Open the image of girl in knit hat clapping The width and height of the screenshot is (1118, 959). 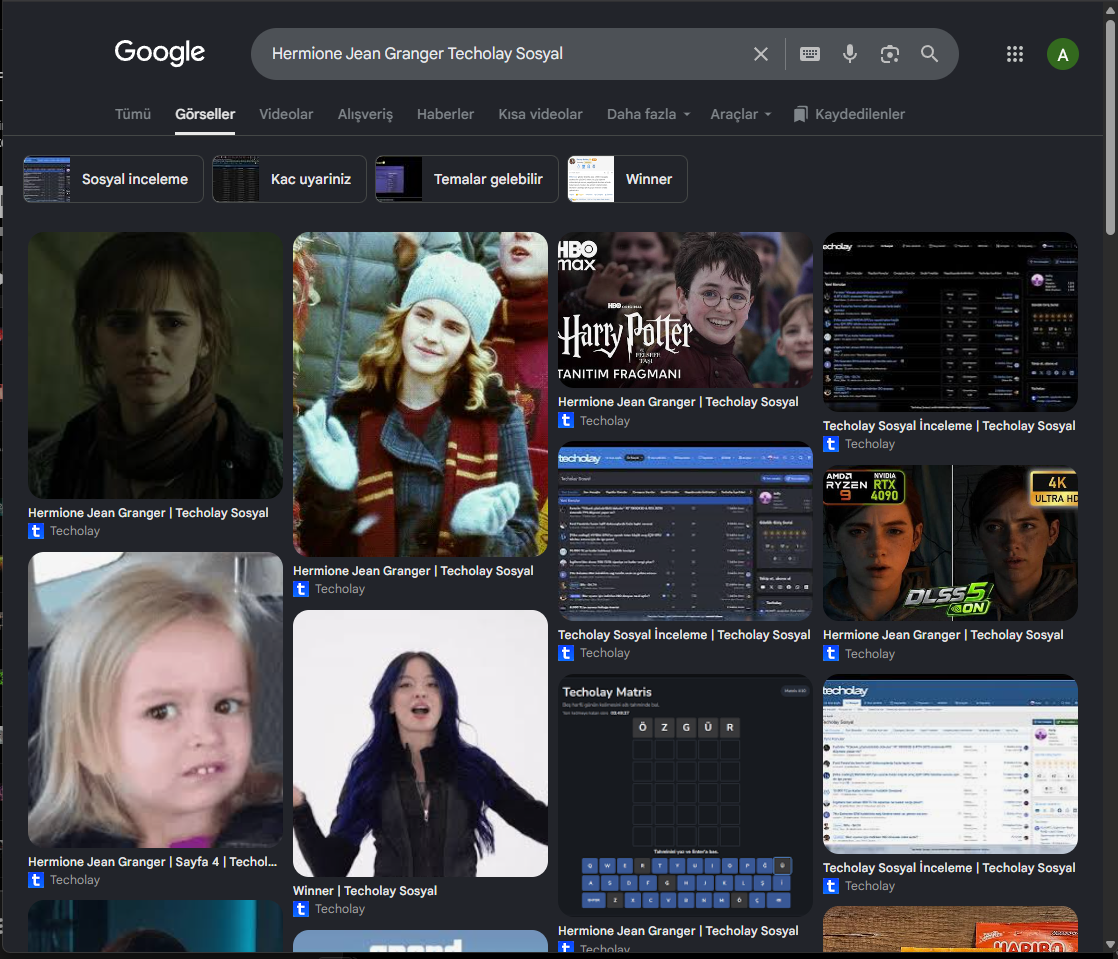pyautogui.click(x=421, y=394)
